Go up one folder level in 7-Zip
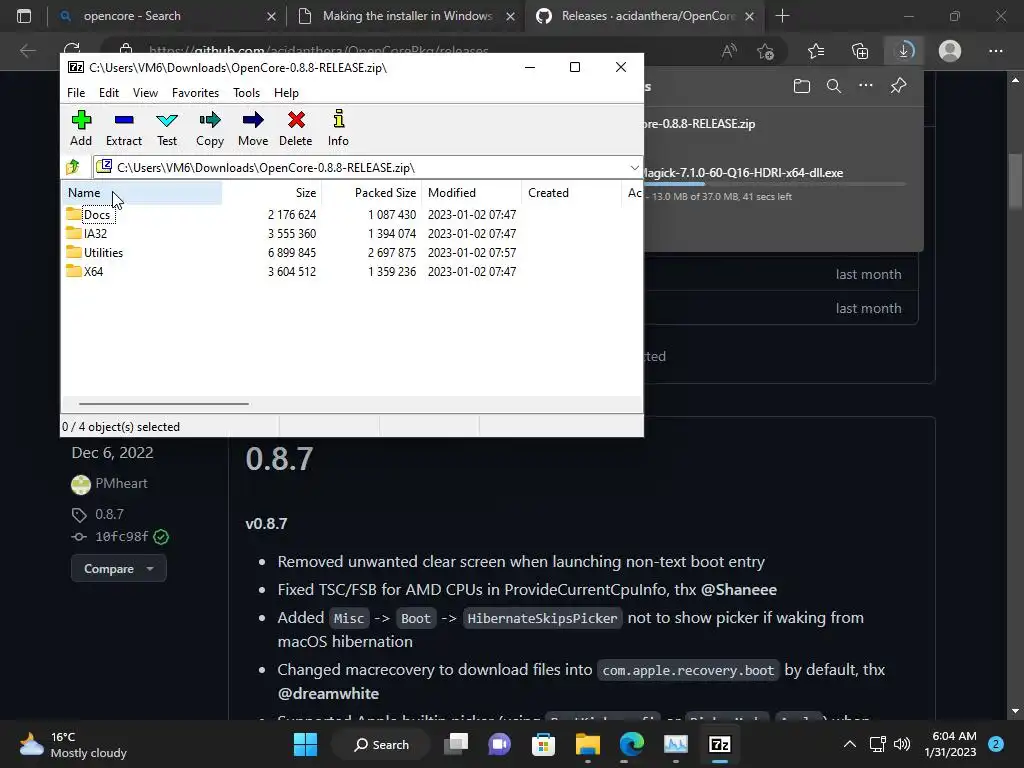 tap(73, 168)
